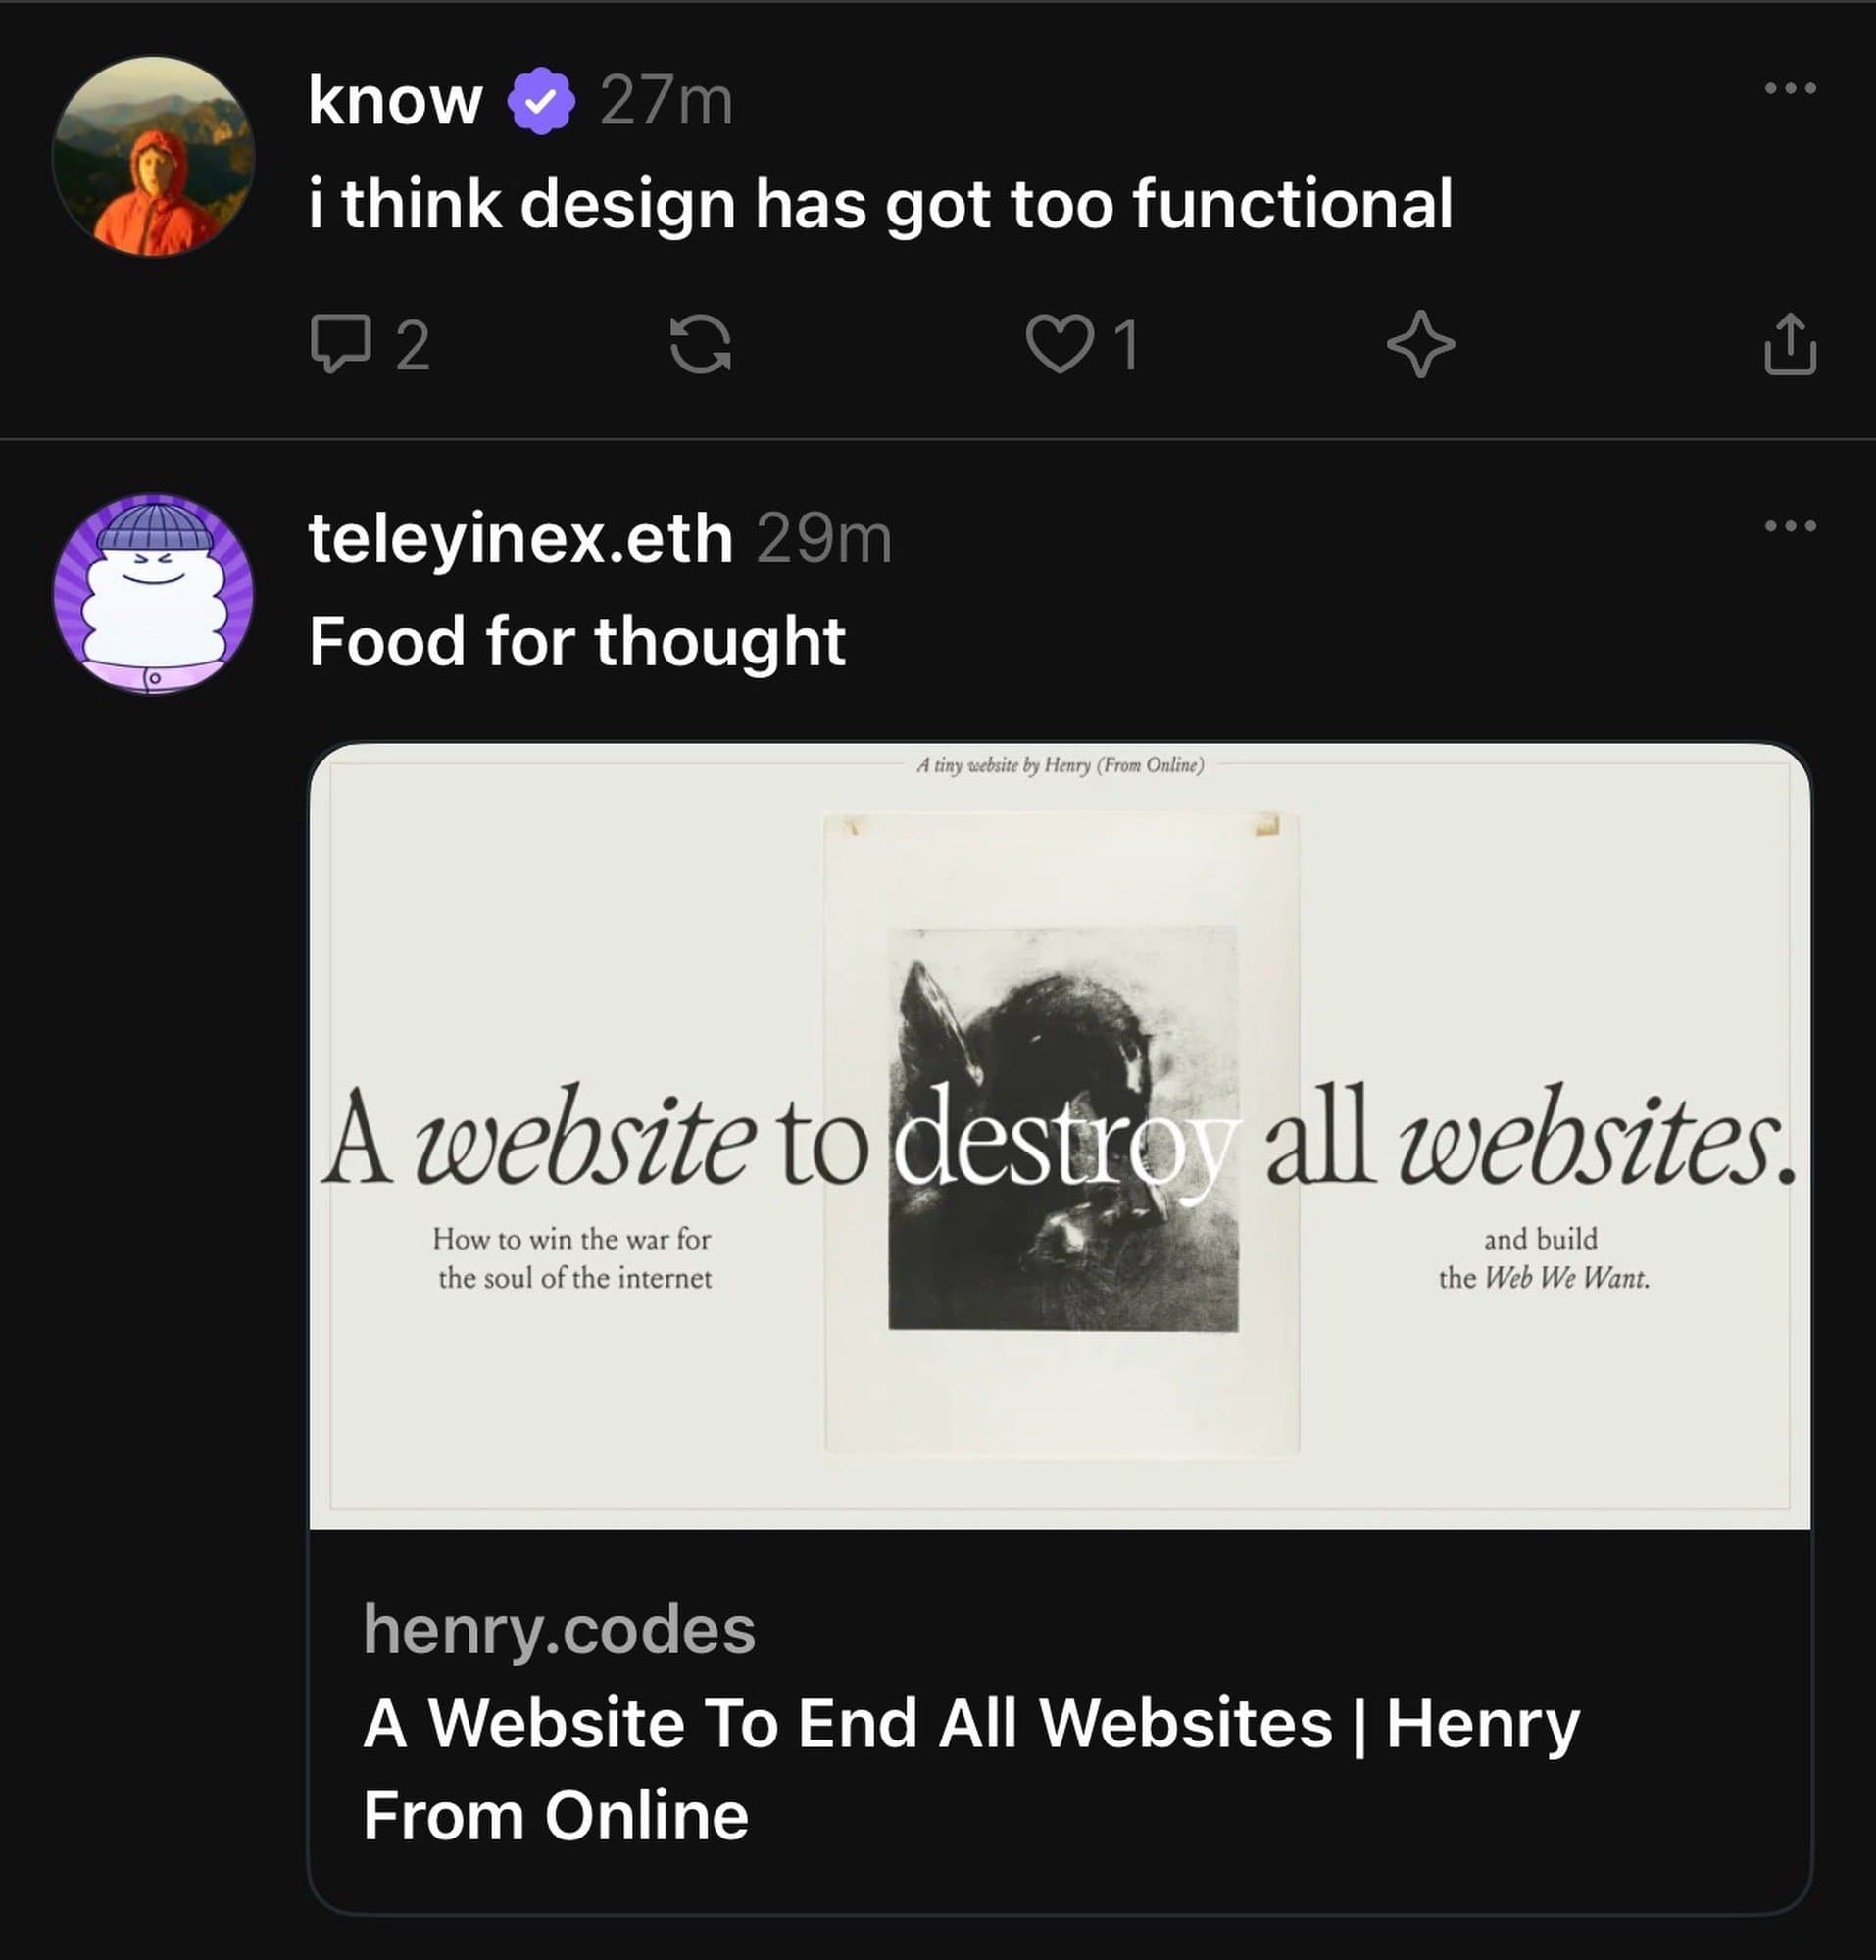This screenshot has width=1876, height=1960.
Task: Click the 'A website to destroy all websites' preview image
Action: [1060, 1150]
